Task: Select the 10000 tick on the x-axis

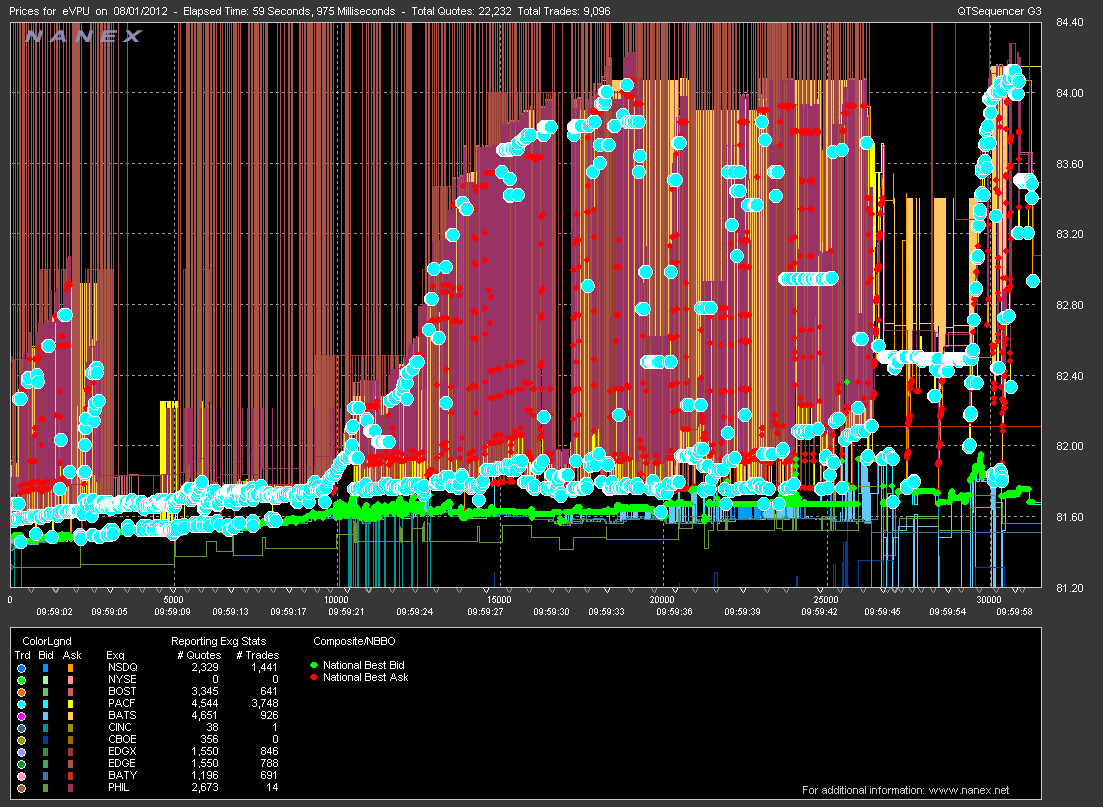Action: (x=336, y=599)
